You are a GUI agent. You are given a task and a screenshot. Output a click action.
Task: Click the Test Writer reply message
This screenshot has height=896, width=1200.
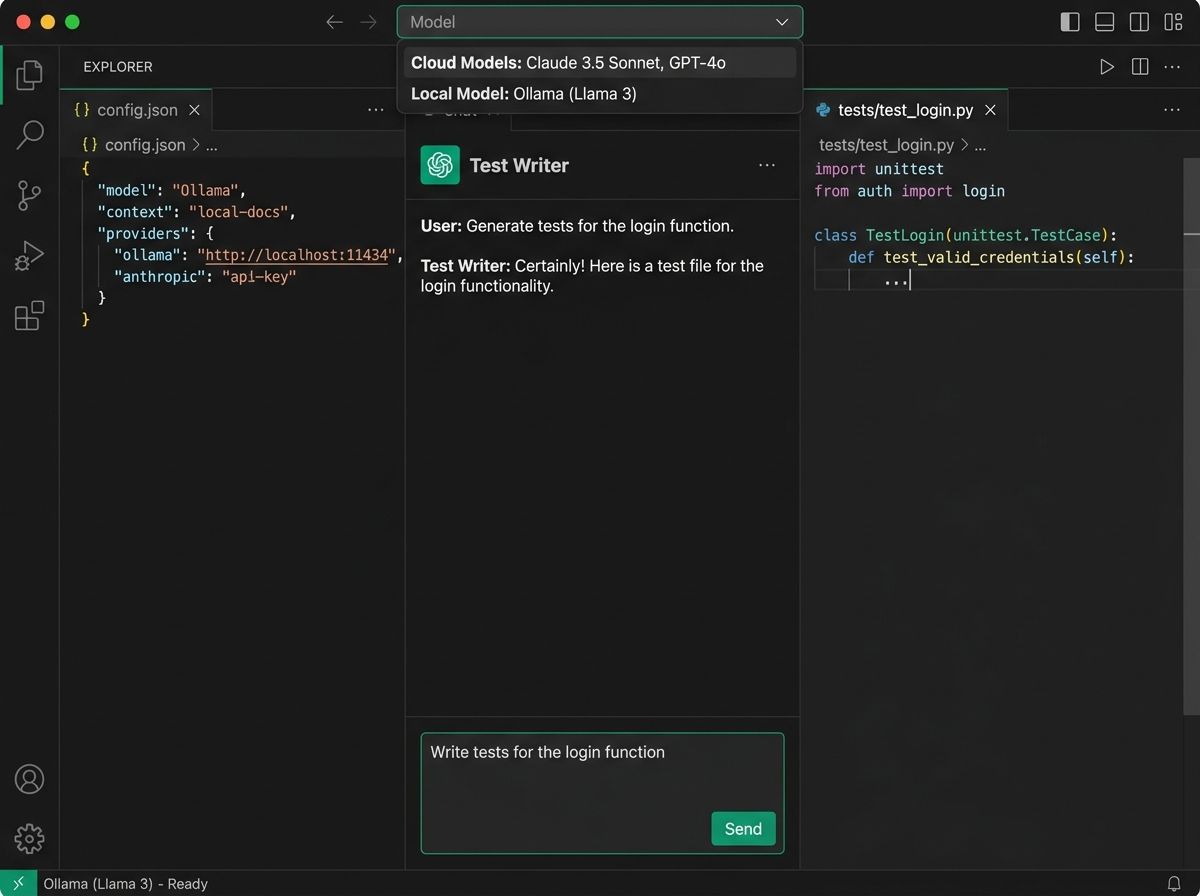[x=592, y=275]
